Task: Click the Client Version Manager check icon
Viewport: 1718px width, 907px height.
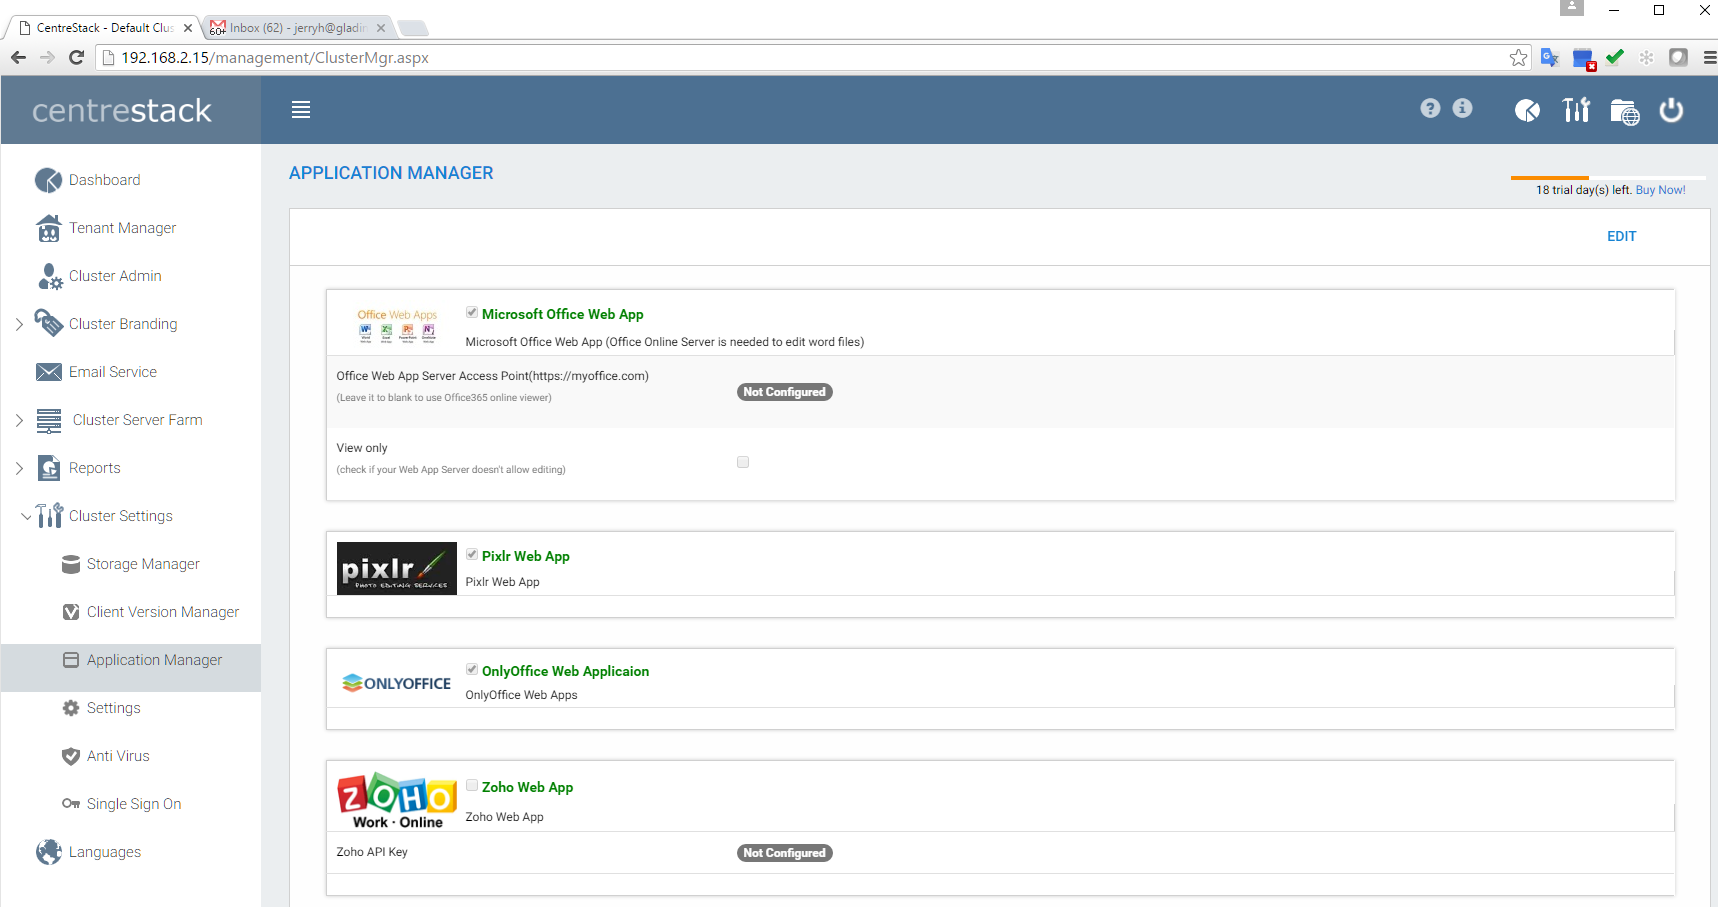Action: [x=71, y=612]
